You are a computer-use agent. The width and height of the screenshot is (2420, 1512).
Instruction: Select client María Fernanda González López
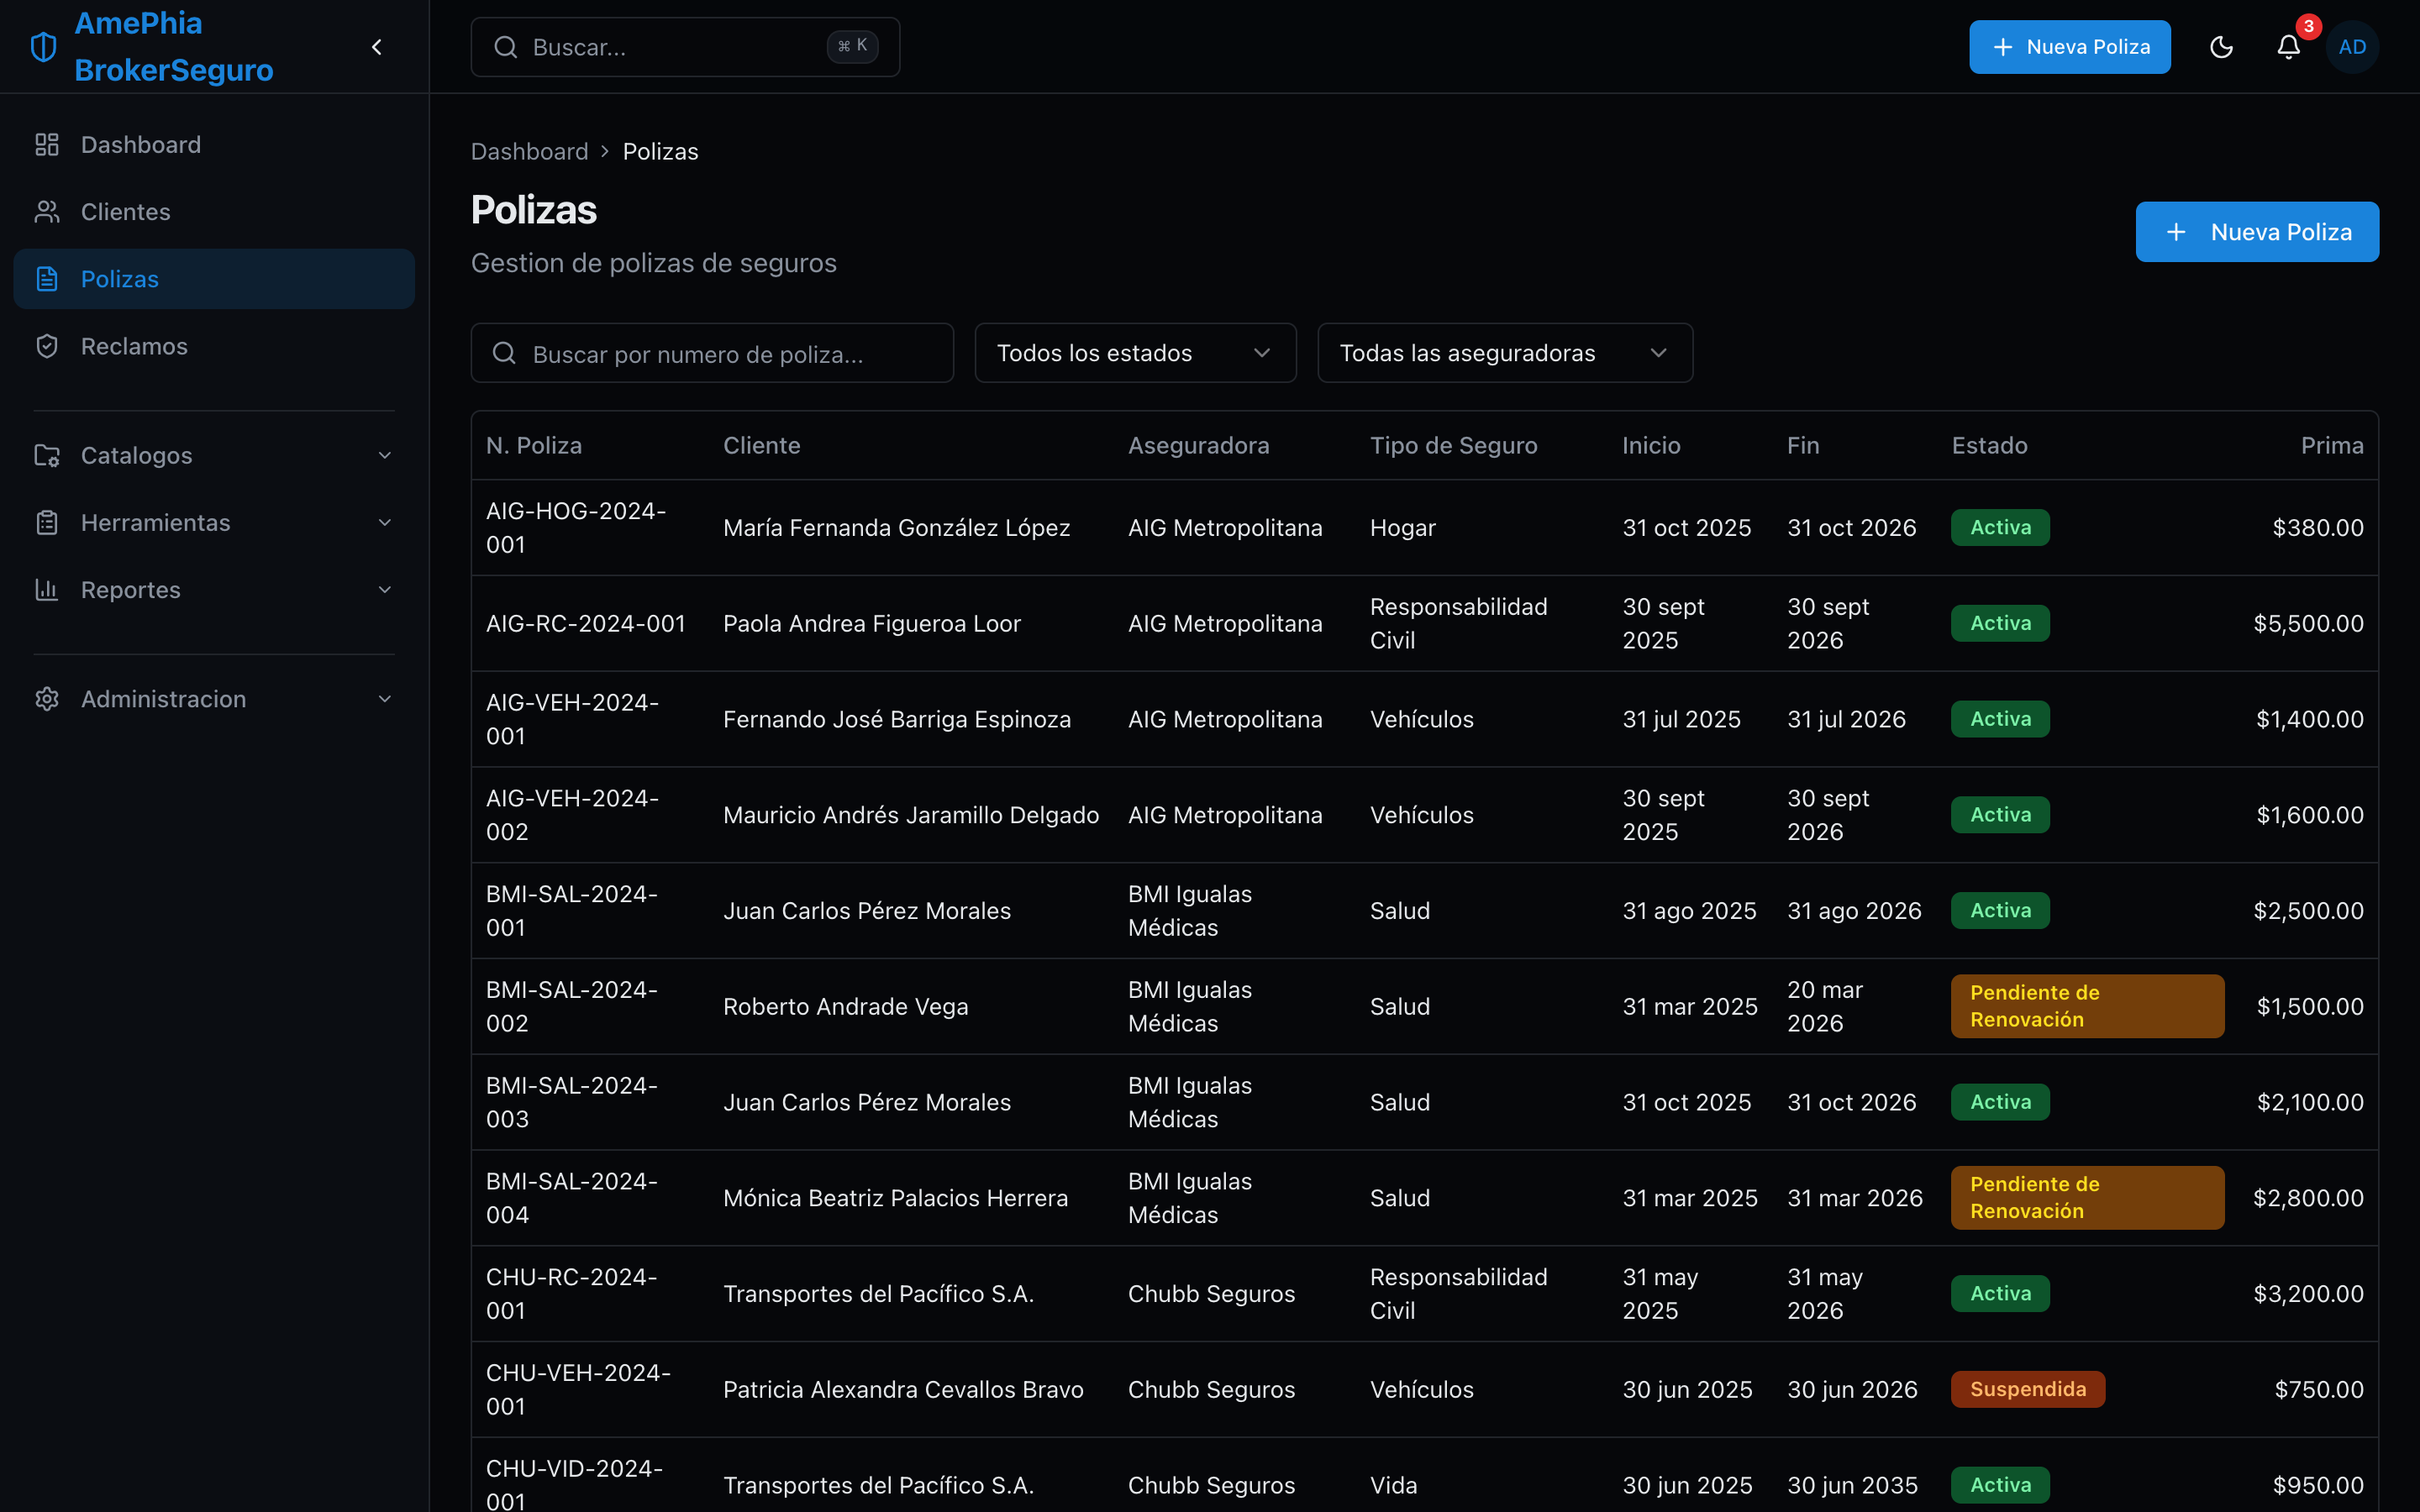(x=896, y=527)
